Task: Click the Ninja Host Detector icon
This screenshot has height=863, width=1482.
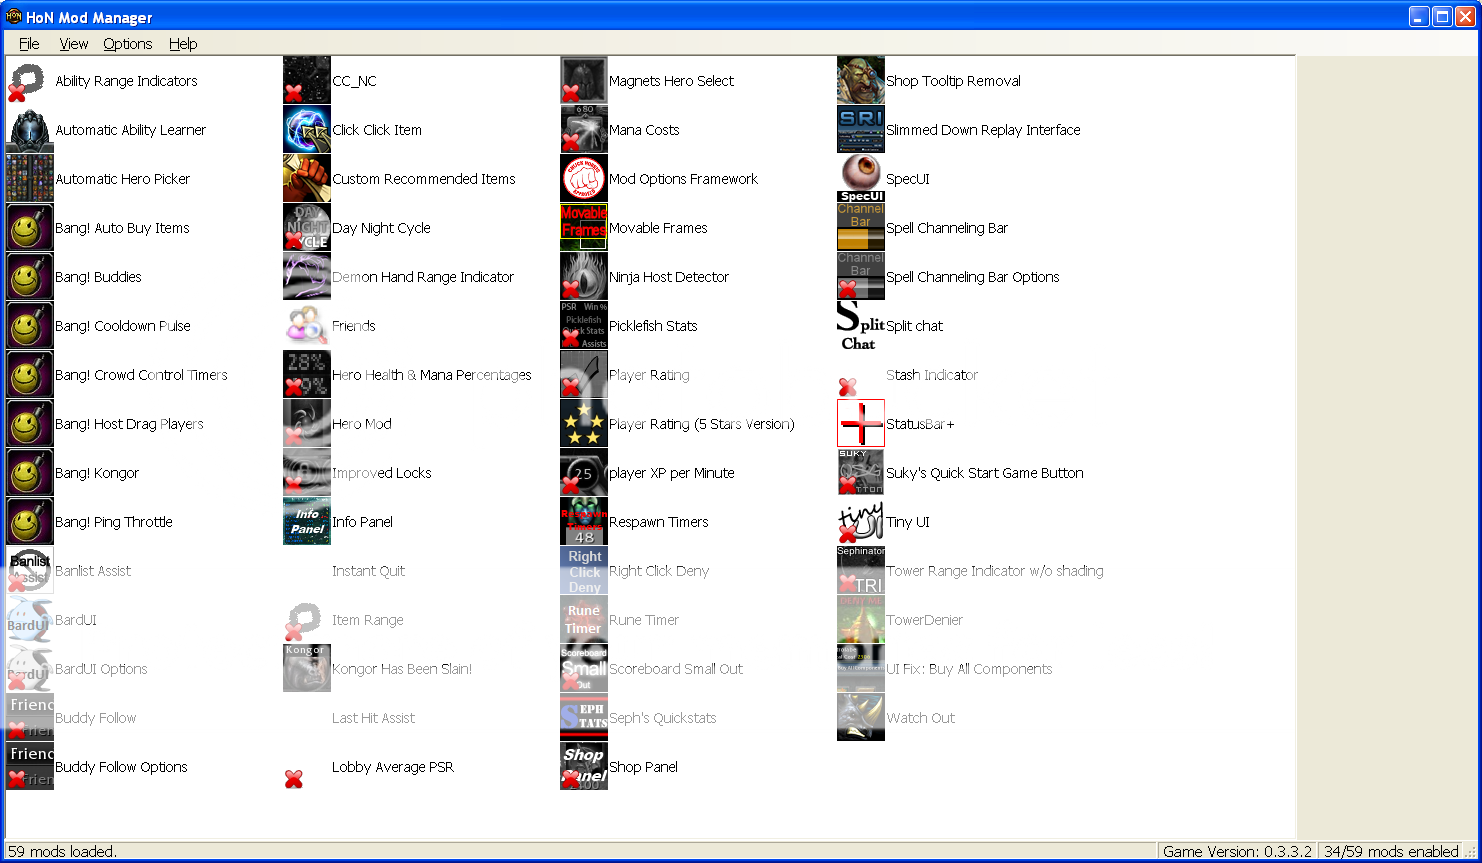Action: (584, 277)
